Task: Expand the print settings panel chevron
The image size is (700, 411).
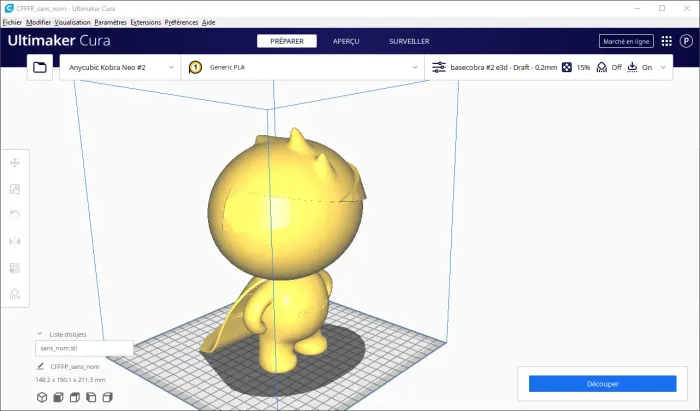Action: click(x=663, y=67)
